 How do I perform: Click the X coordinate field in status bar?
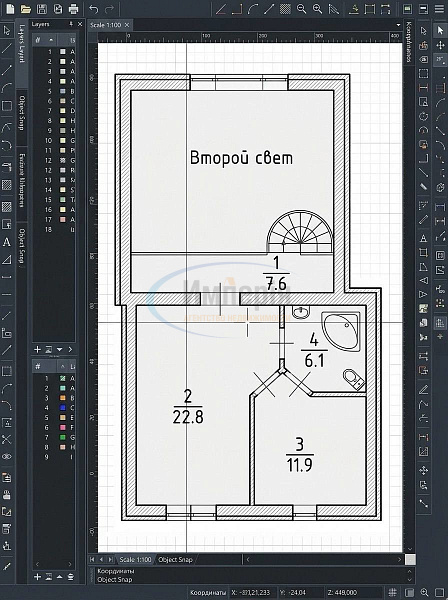(252, 593)
